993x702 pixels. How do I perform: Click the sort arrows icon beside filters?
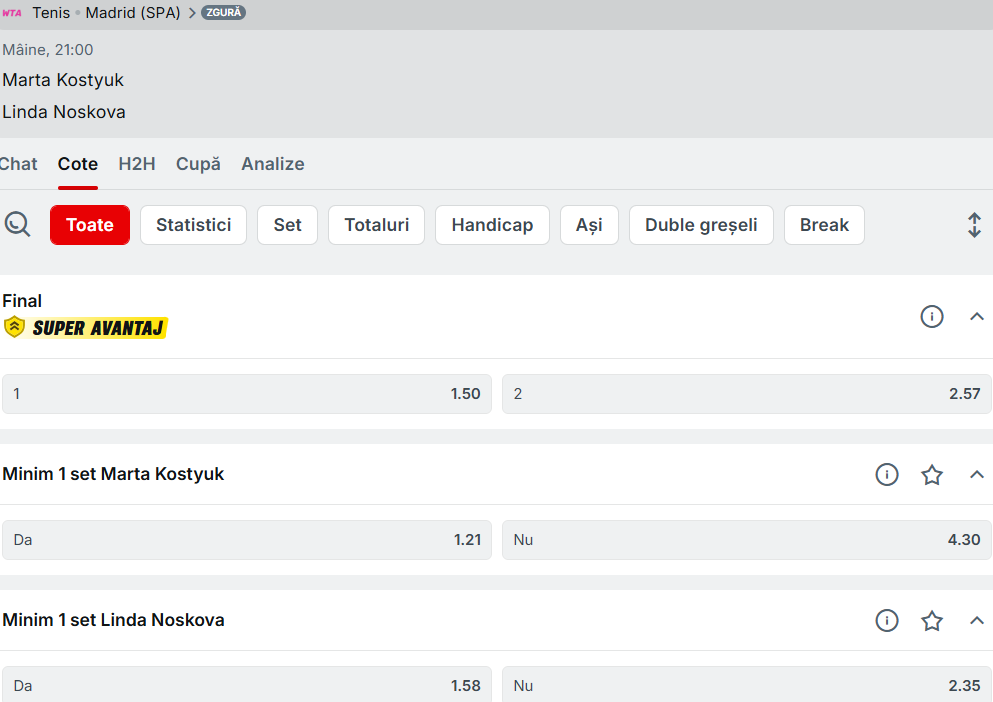[974, 225]
